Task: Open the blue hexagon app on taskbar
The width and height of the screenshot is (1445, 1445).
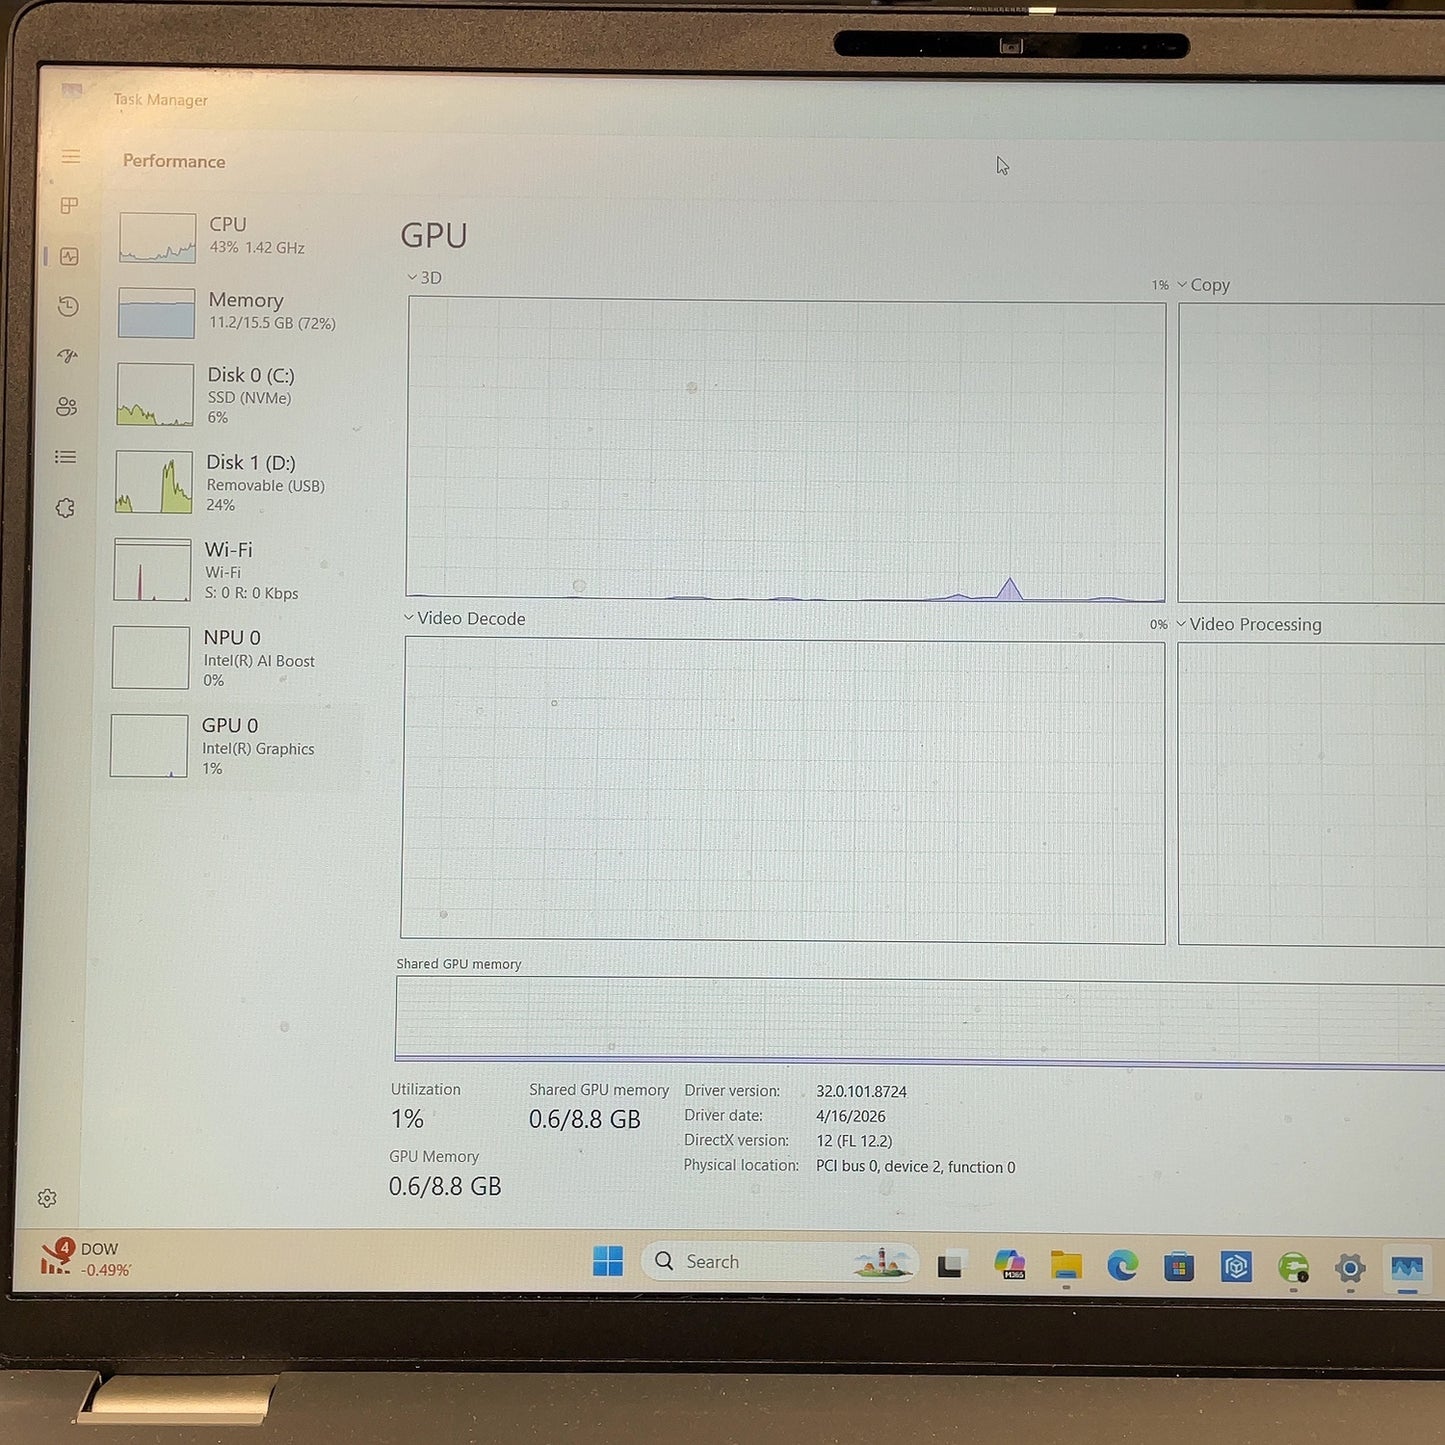Action: pyautogui.click(x=1236, y=1268)
